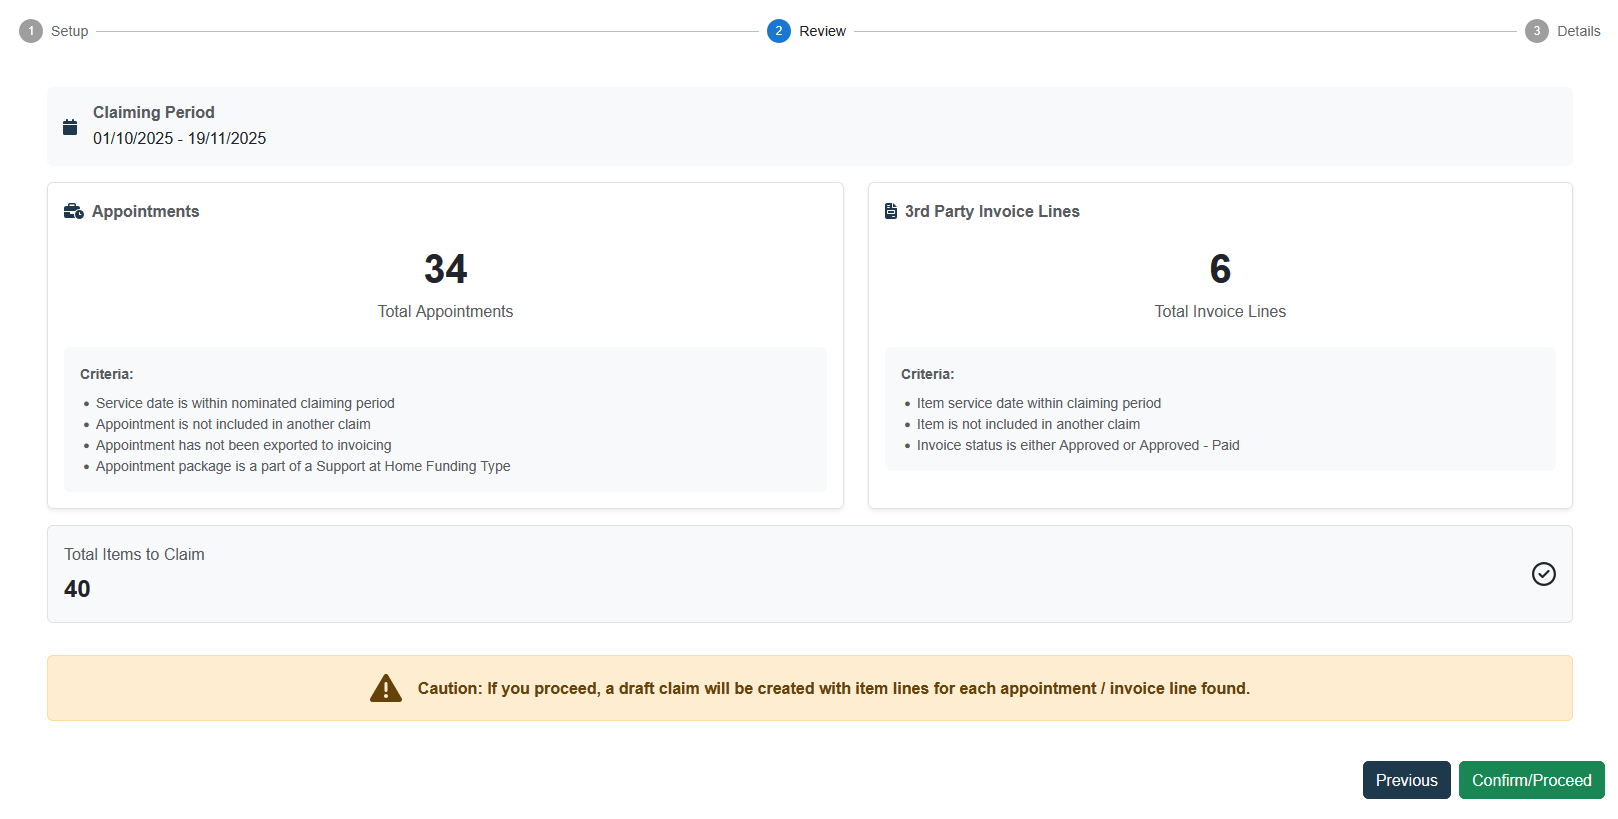Click the briefcase icon next to Appointments
The image size is (1618, 819).
tap(73, 211)
